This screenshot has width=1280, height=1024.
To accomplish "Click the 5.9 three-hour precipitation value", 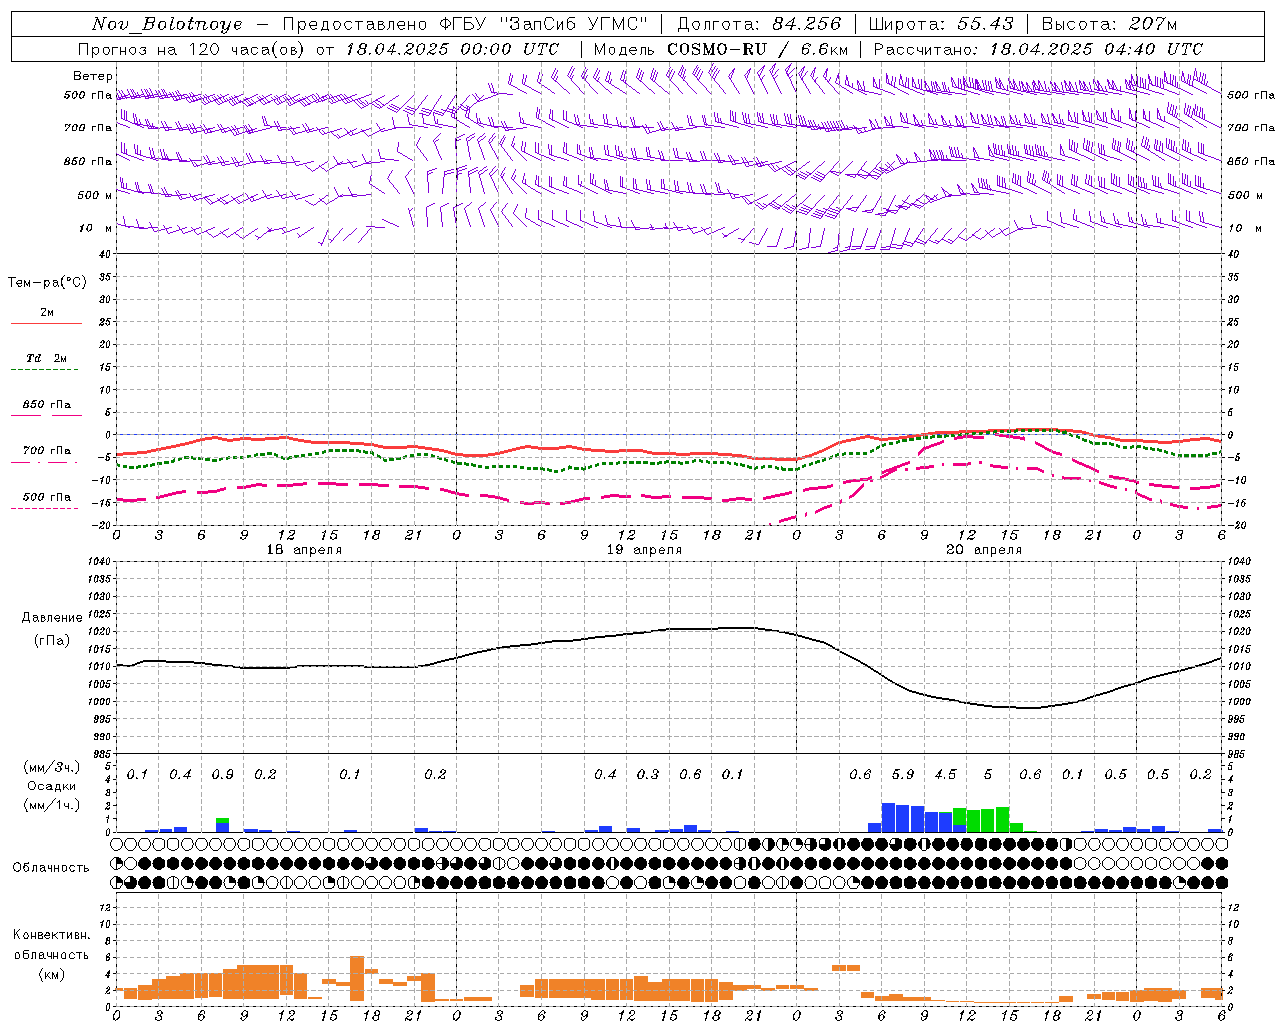I will 903,775.
